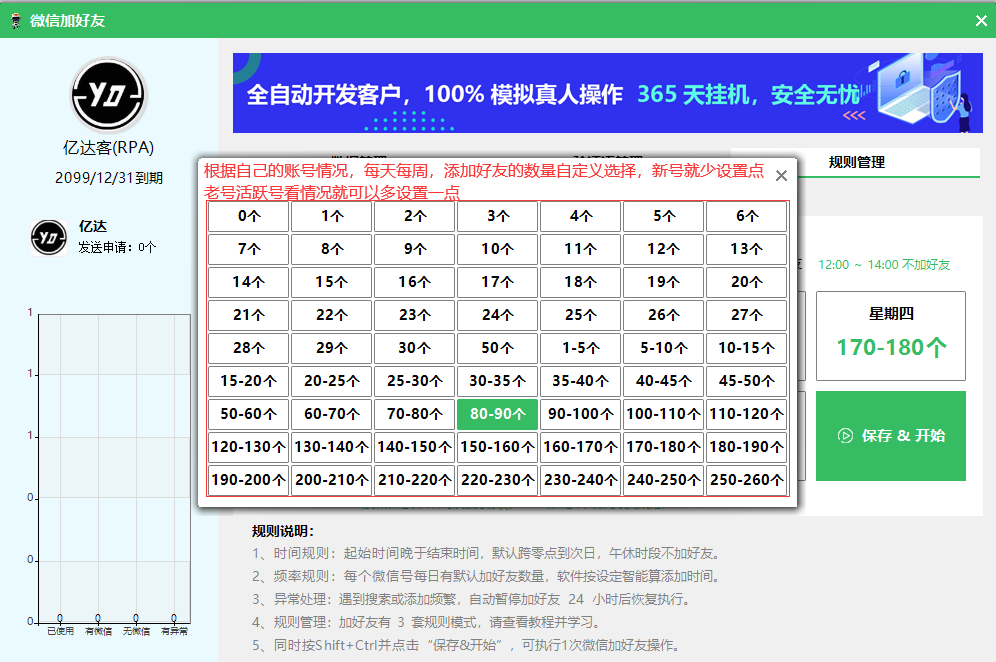
Task: Pick the 140-150个 range
Action: [x=414, y=447]
